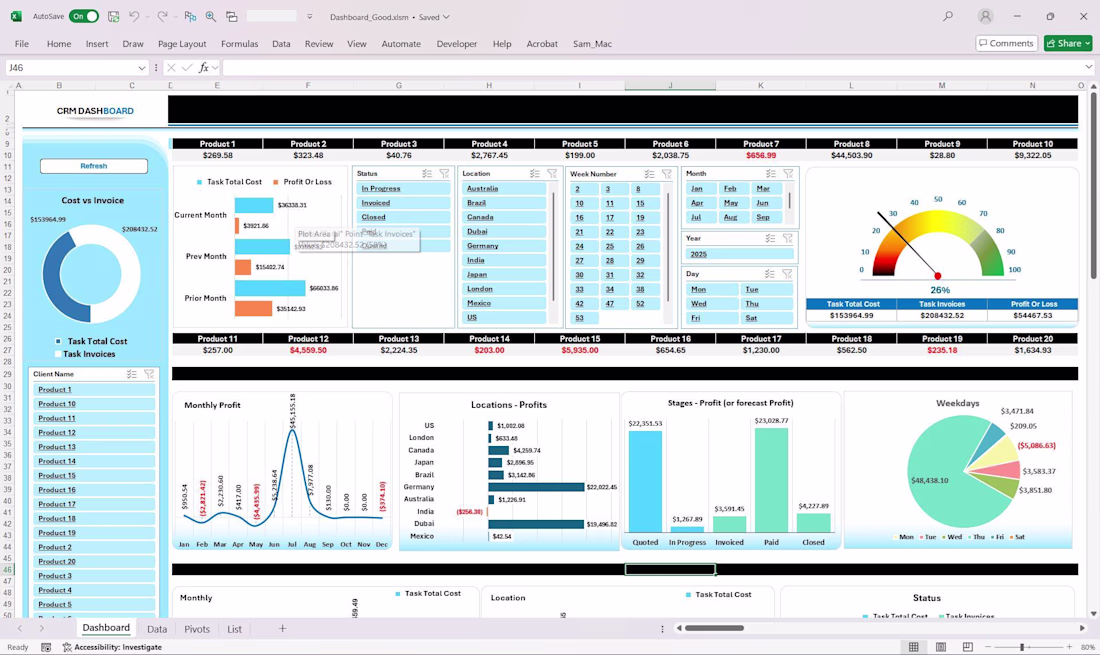Image resolution: width=1100 pixels, height=655 pixels.
Task: Add a new sheet with plus button
Action: [282, 628]
